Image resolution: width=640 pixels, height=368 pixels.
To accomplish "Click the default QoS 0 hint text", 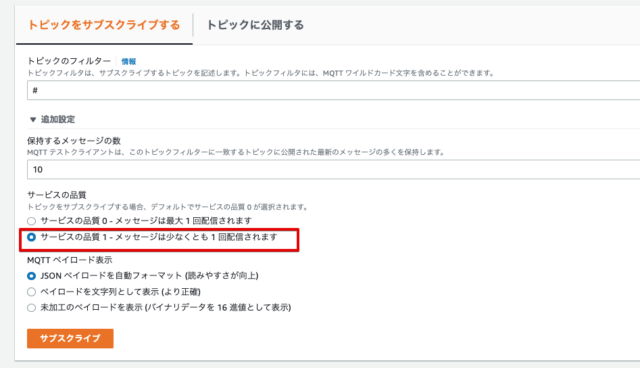I will click(x=168, y=207).
